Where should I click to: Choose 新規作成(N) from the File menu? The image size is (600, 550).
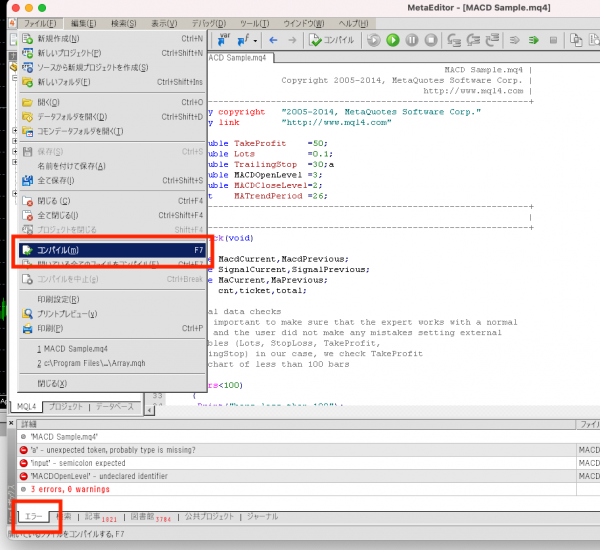tap(112, 39)
